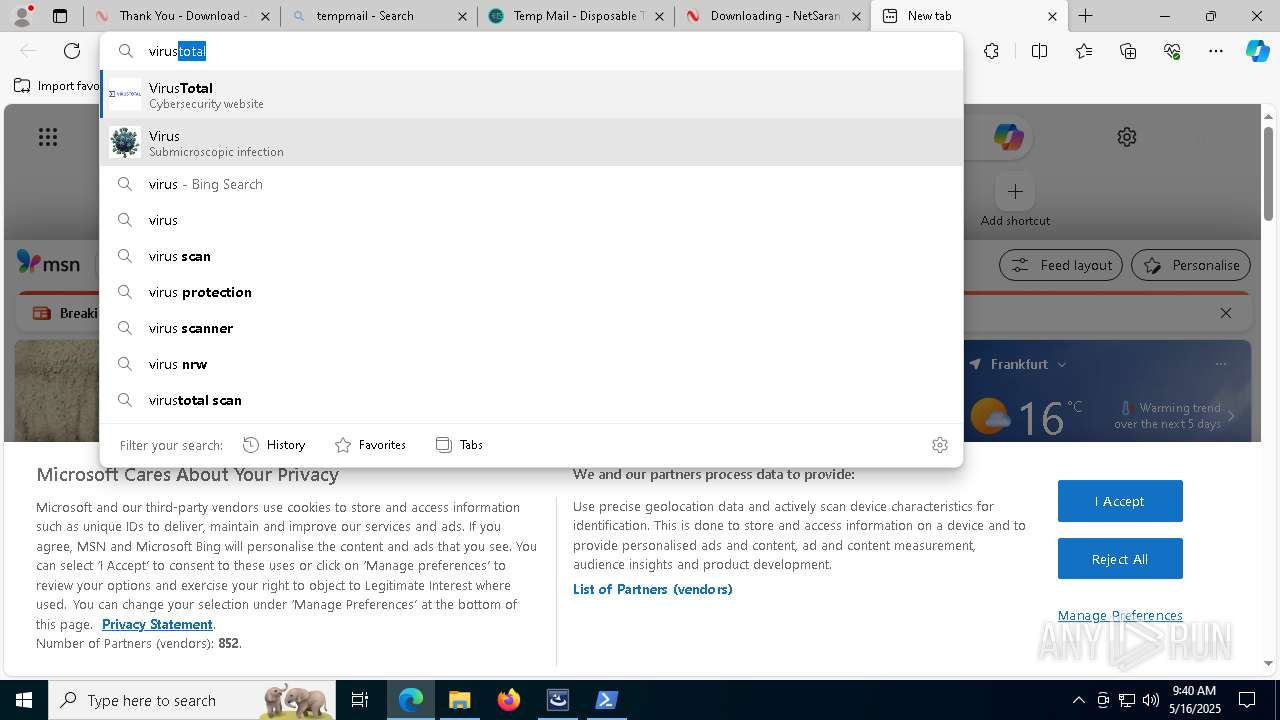Open the Collections icon in toolbar
The height and width of the screenshot is (720, 1280).
pyautogui.click(x=1128, y=51)
